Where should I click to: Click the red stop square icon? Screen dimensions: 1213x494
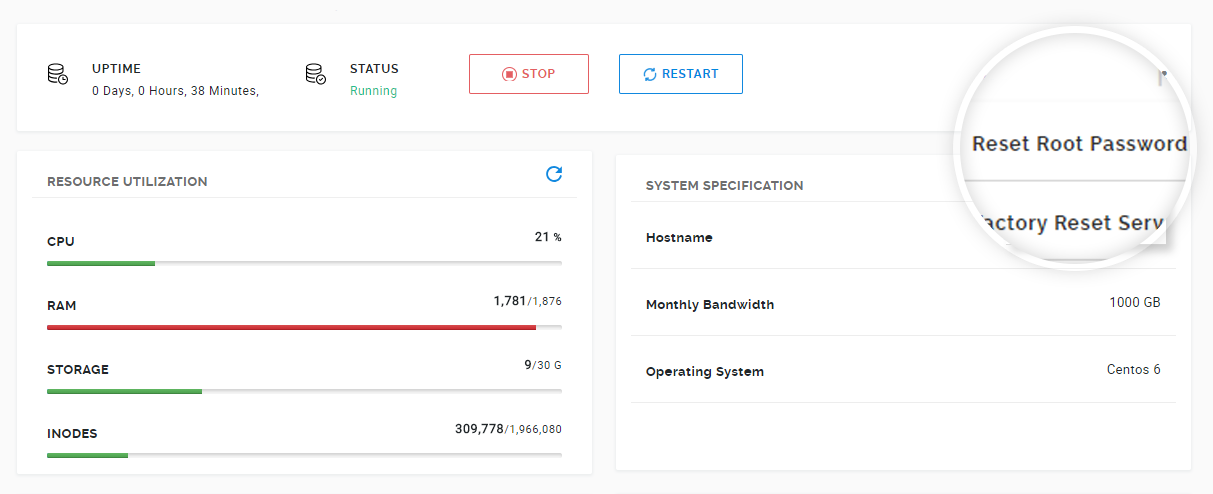509,74
